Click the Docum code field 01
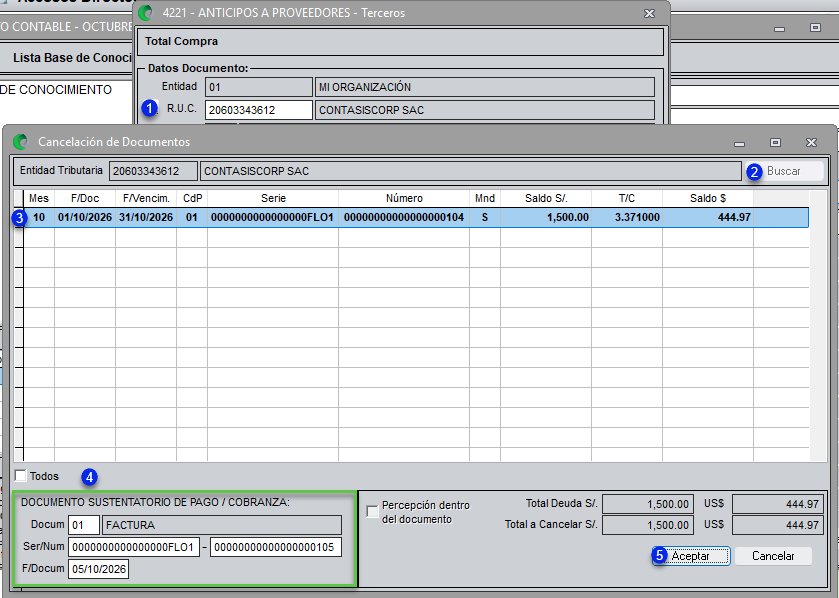The image size is (839, 598). coord(83,525)
